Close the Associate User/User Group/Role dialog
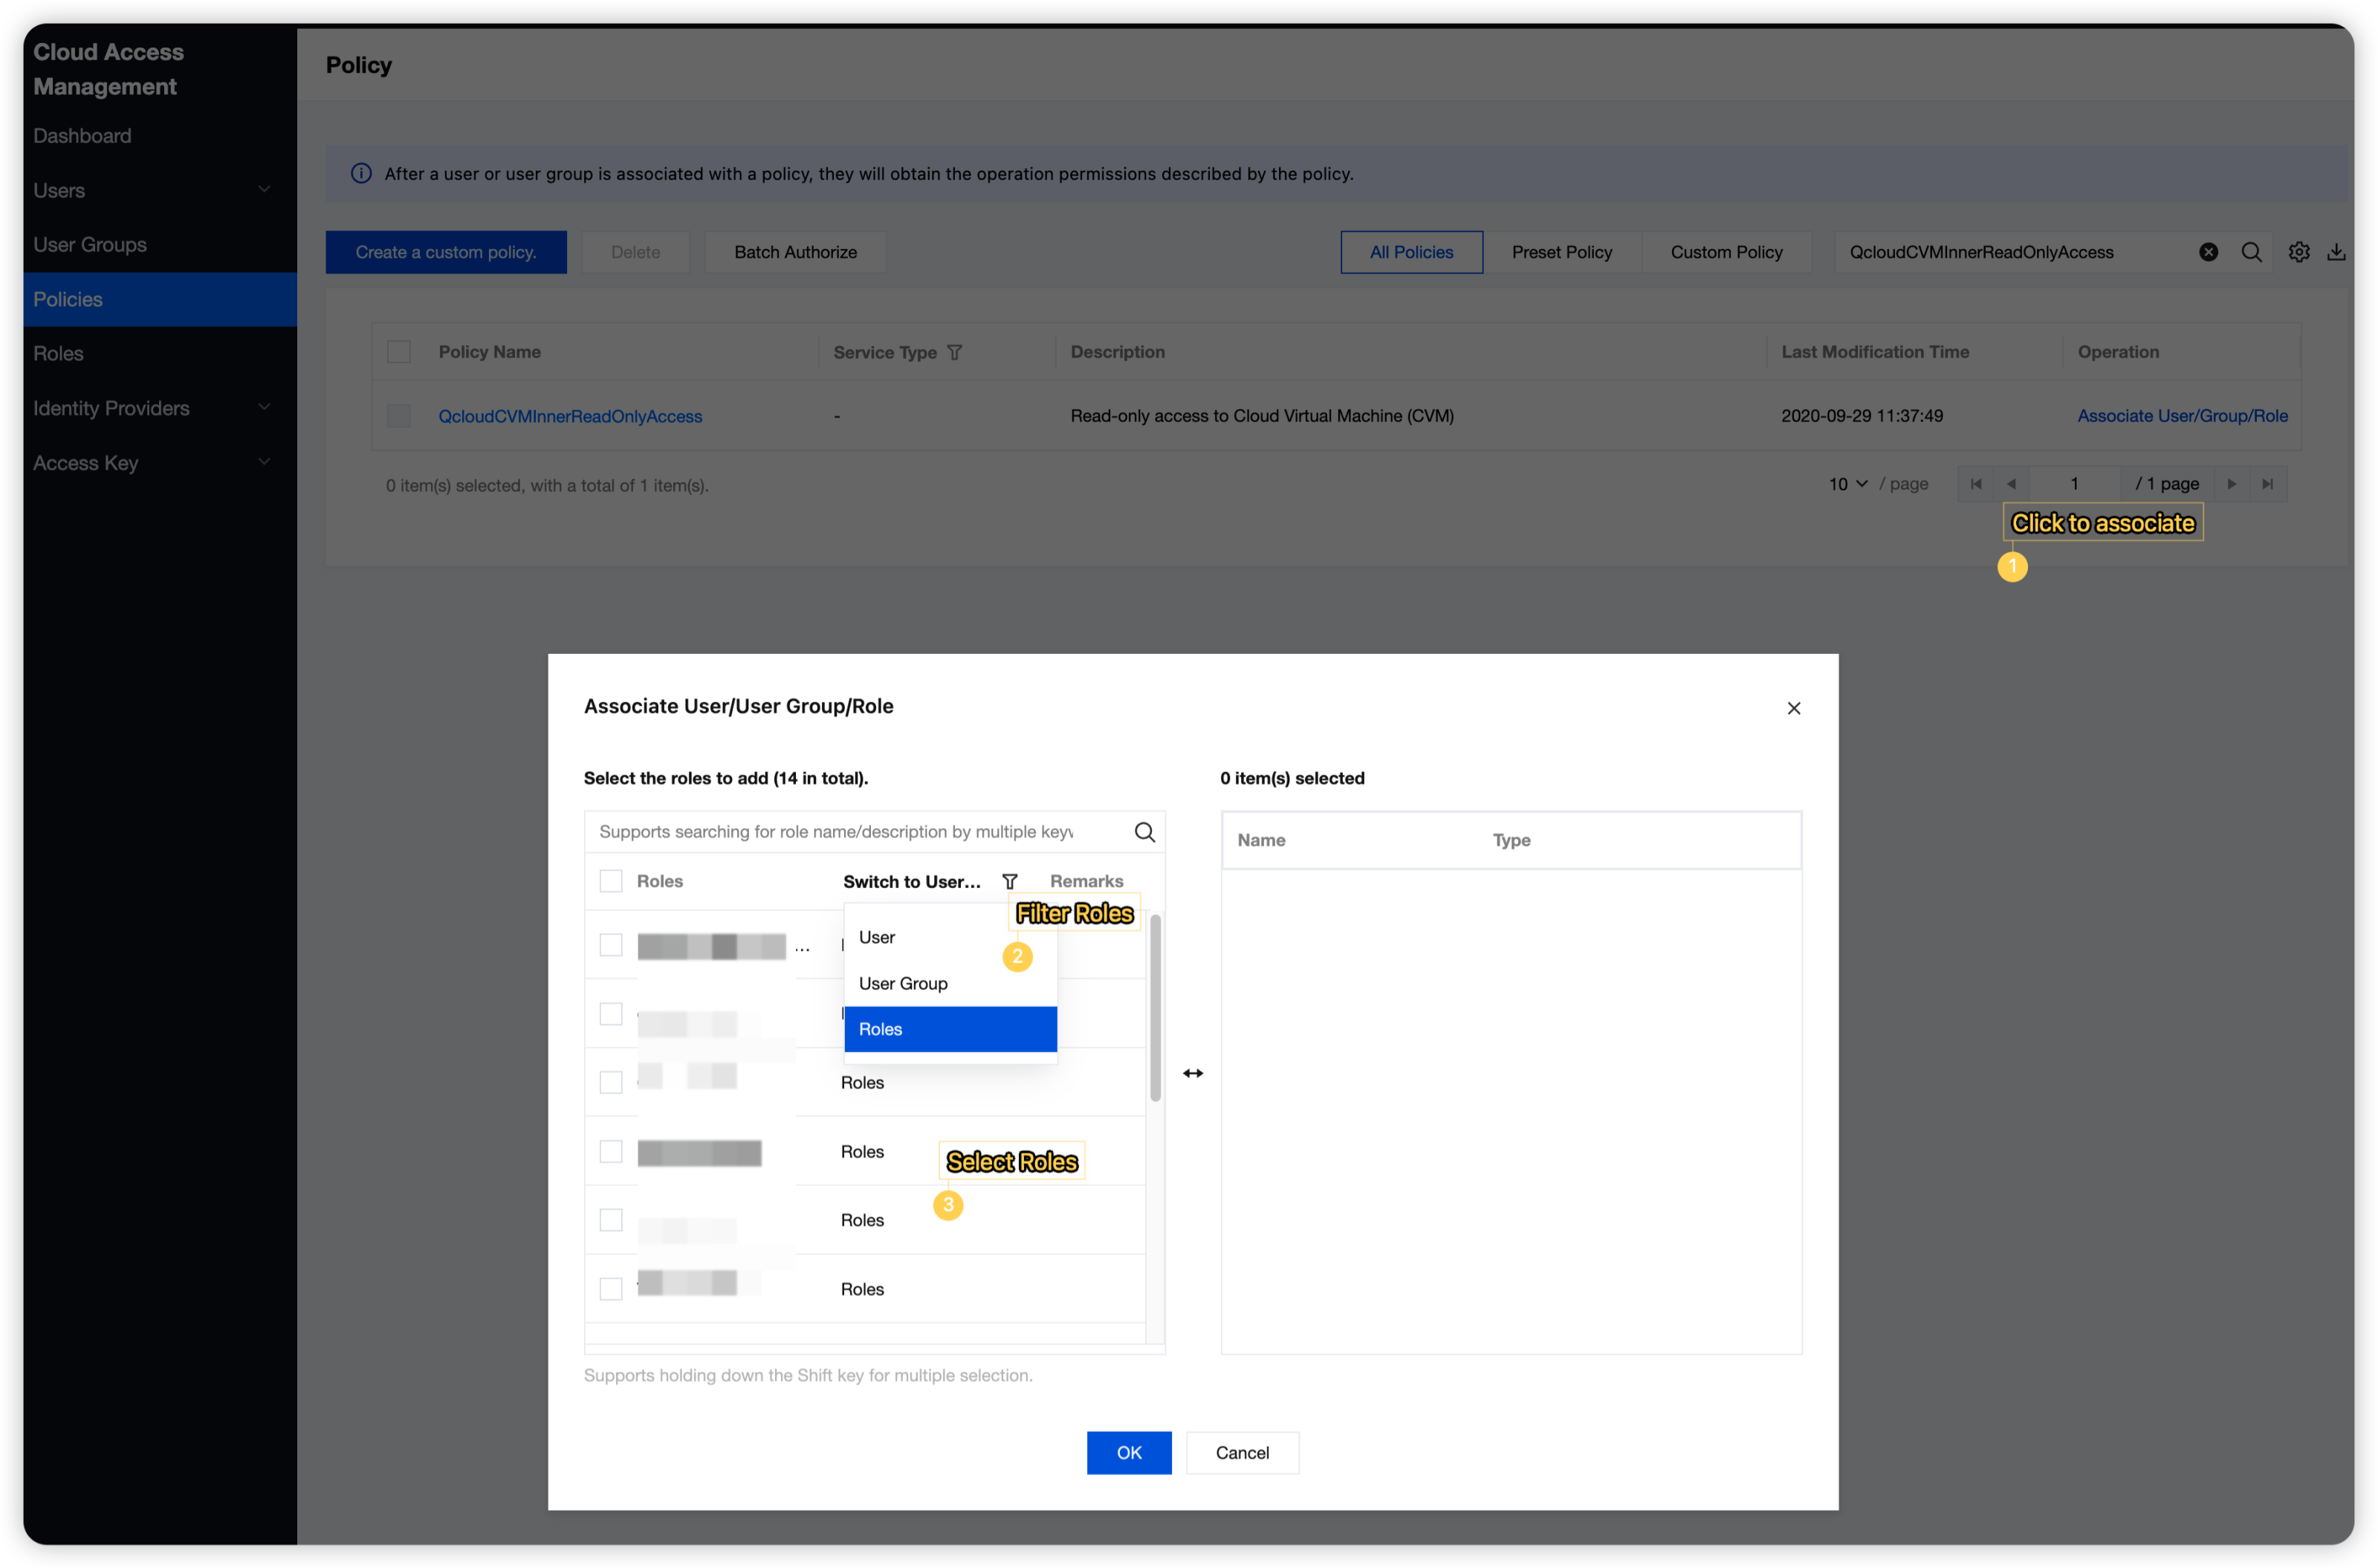Image resolution: width=2378 pixels, height=1568 pixels. tap(1793, 708)
